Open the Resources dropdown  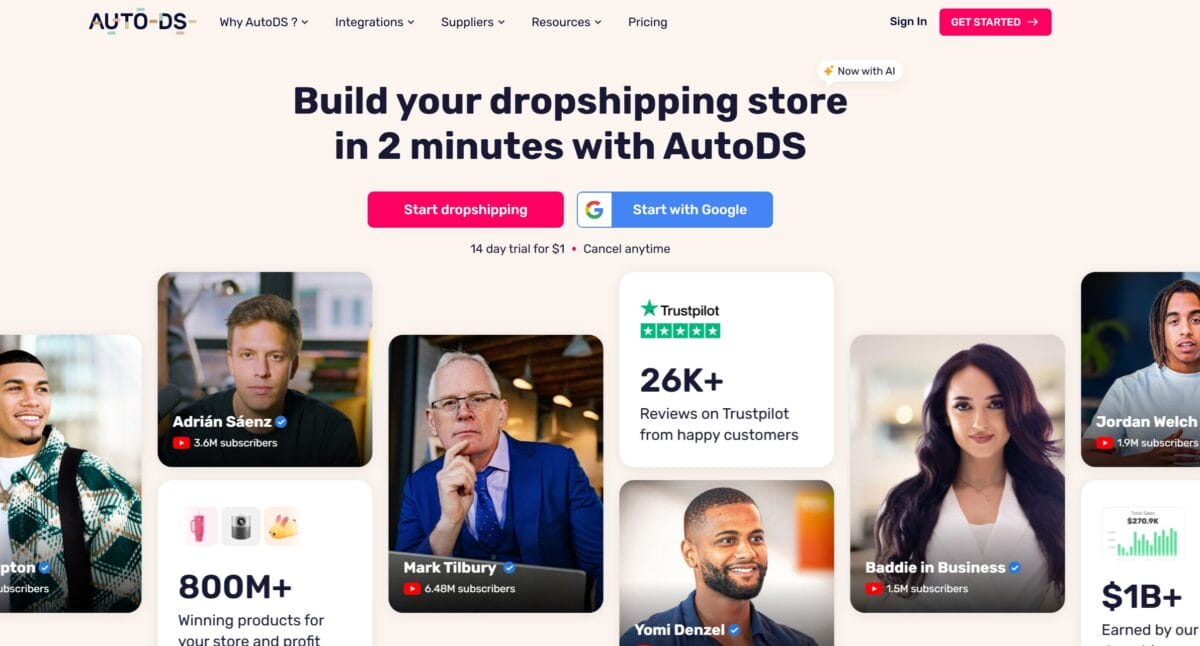[566, 22]
